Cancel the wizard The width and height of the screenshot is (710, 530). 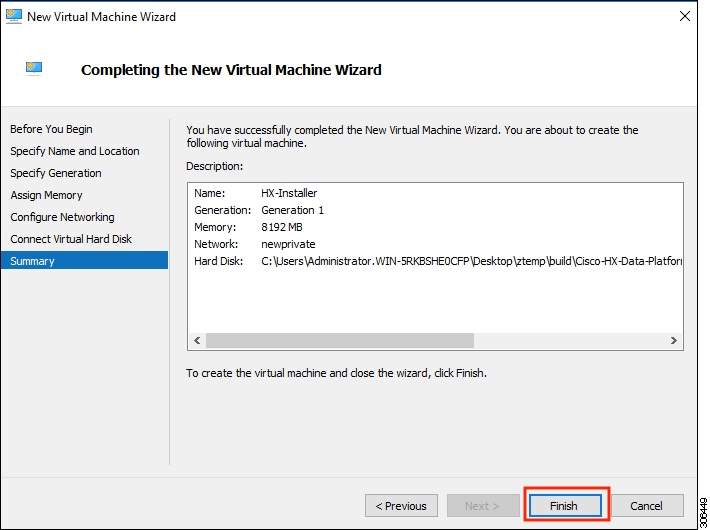[647, 506]
